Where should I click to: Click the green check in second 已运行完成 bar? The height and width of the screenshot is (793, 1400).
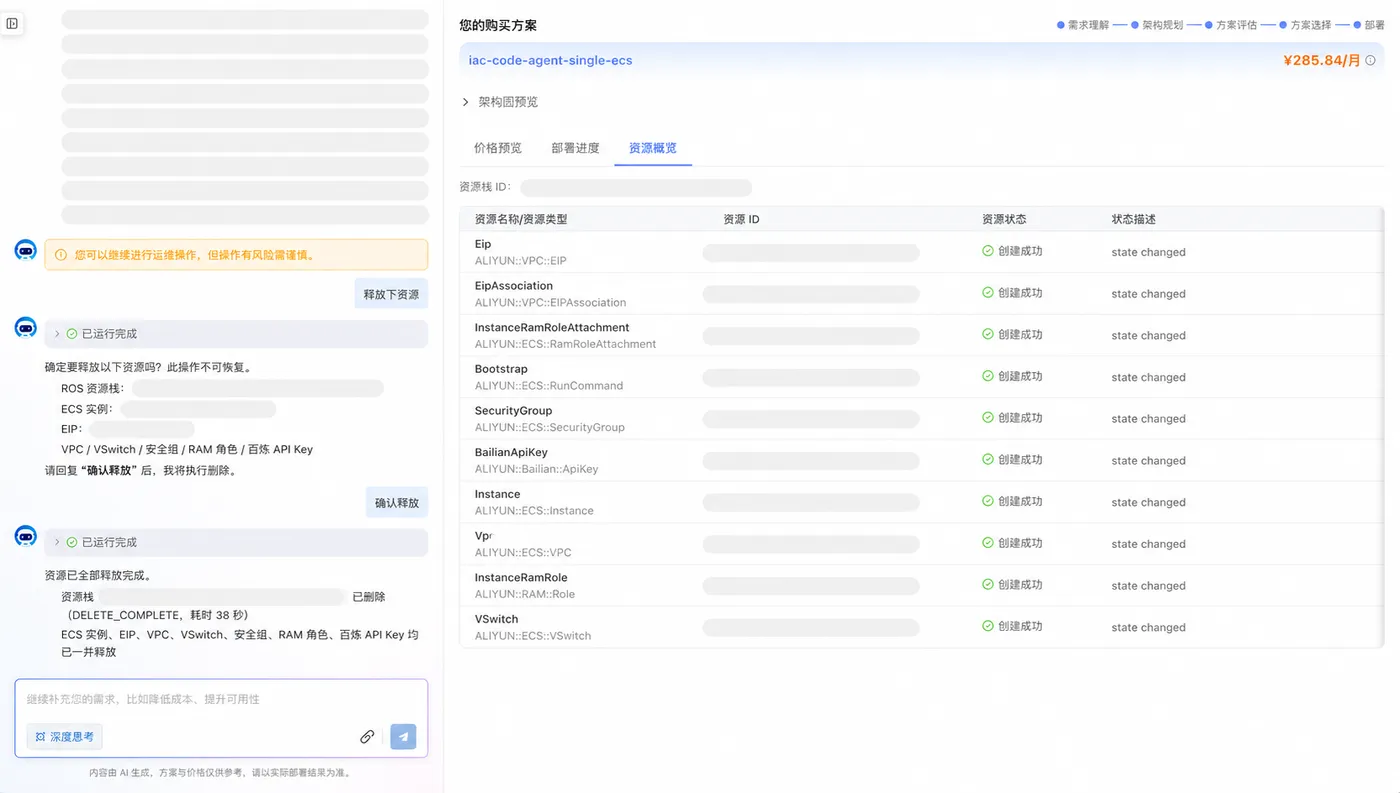[72, 542]
